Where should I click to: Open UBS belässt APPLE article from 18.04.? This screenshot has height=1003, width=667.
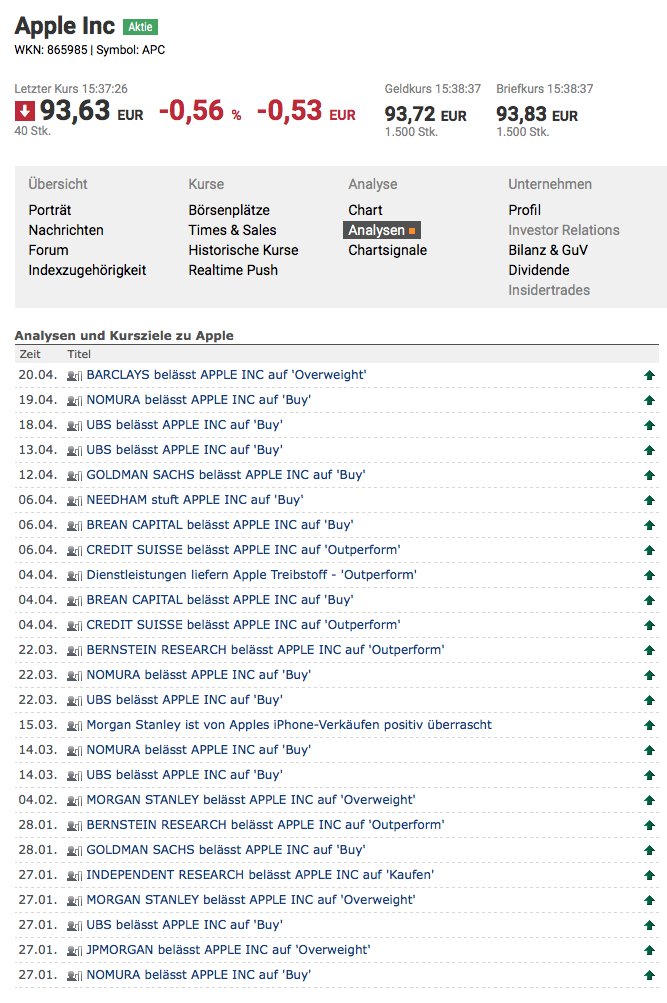(x=185, y=425)
